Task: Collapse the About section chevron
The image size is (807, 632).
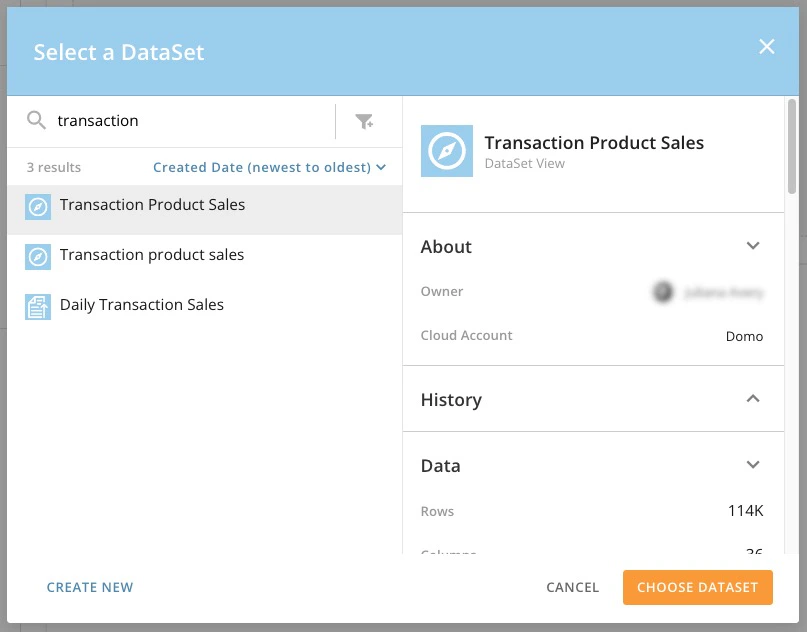Action: [x=753, y=245]
